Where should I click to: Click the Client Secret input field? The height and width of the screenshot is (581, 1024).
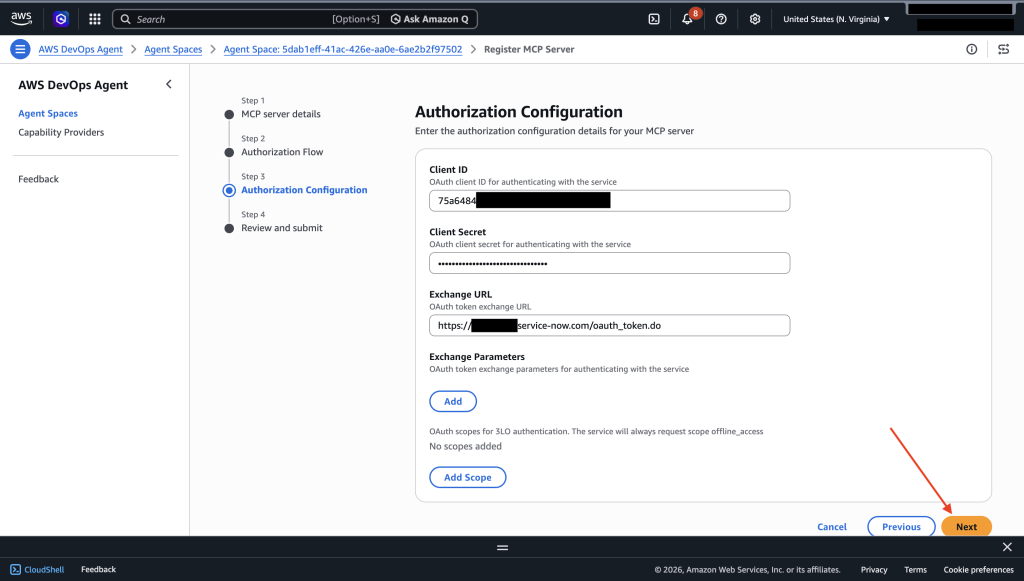609,263
